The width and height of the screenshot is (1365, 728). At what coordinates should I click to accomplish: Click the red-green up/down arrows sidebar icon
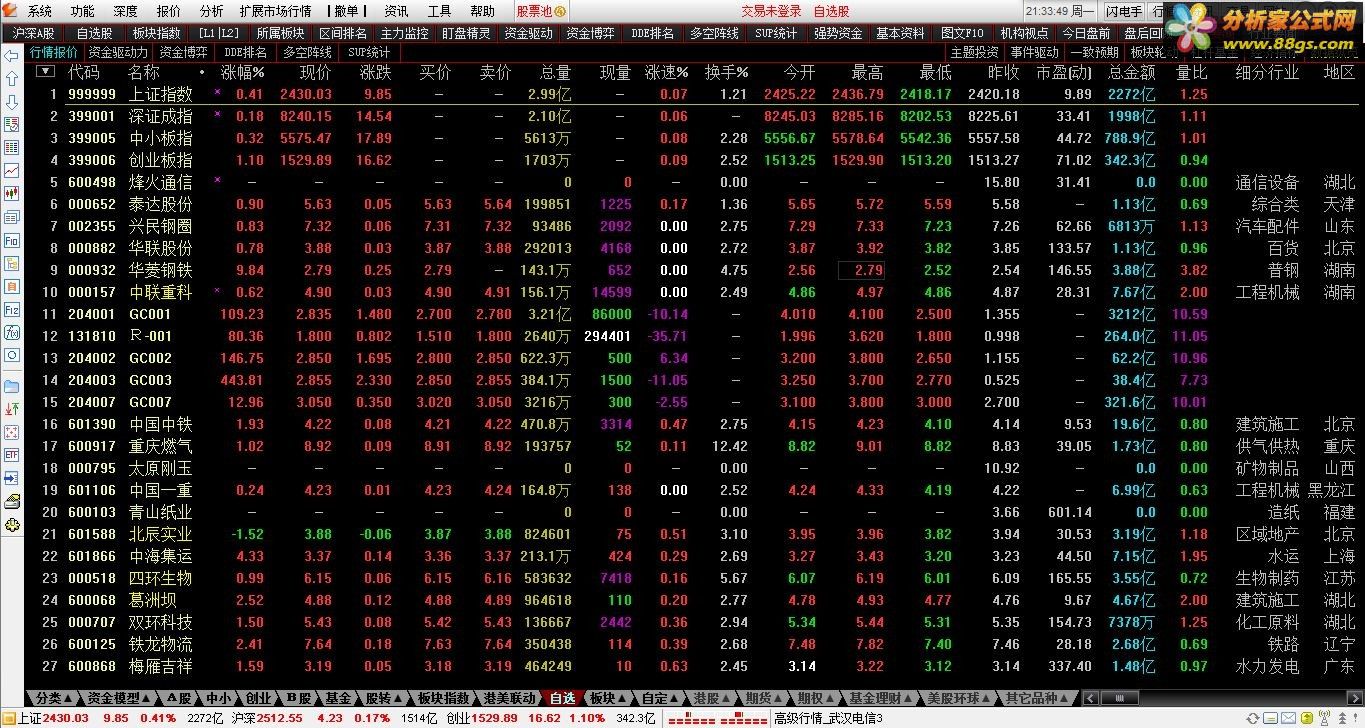(x=11, y=408)
